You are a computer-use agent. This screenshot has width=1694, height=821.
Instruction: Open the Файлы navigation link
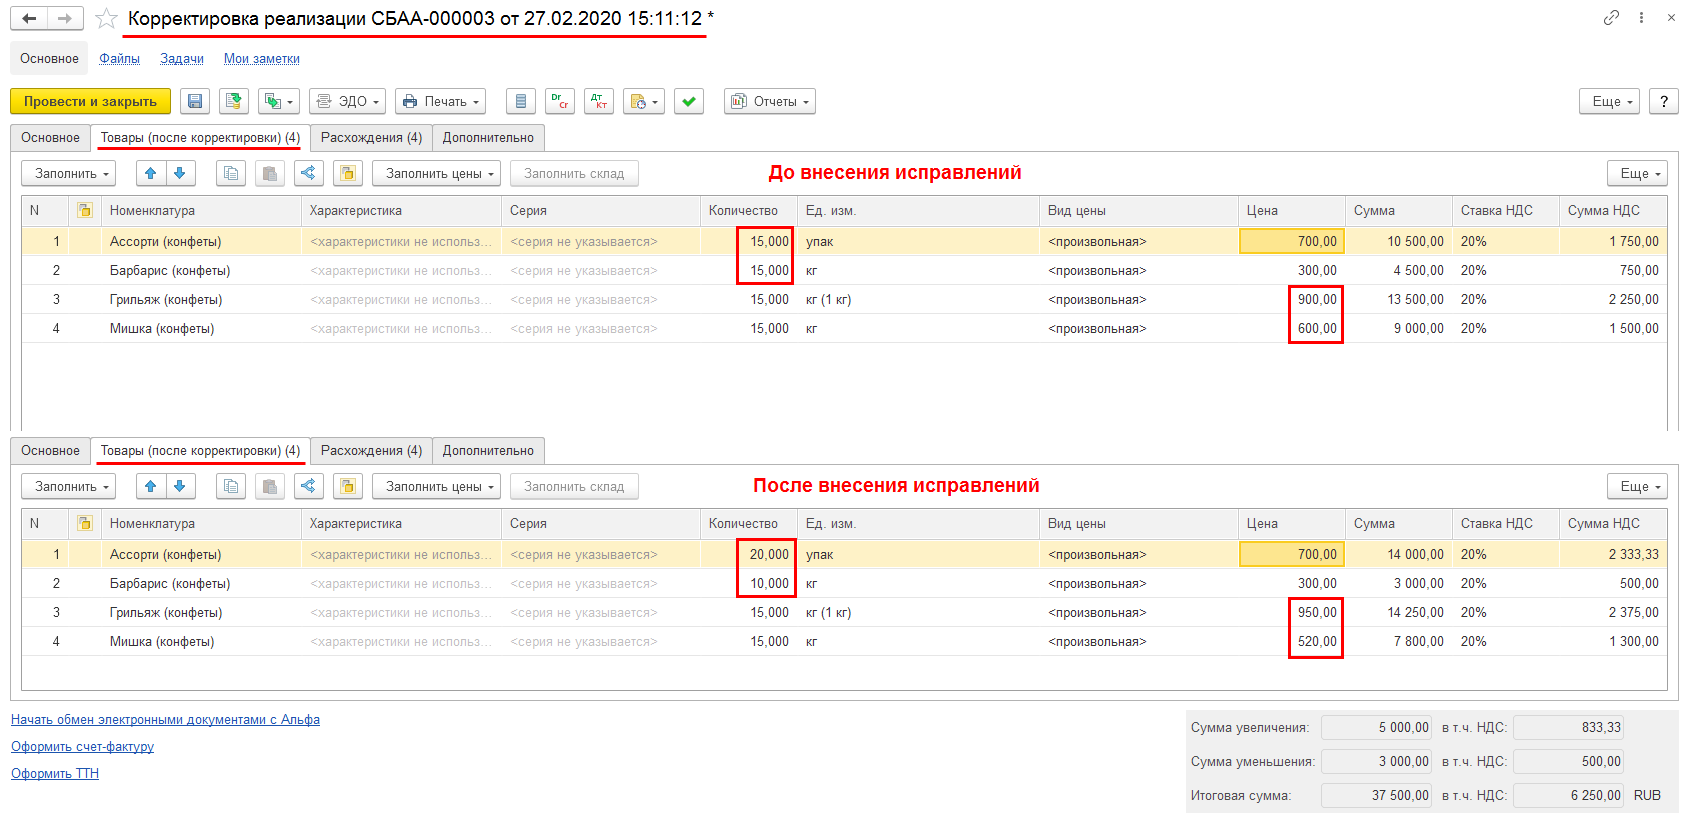click(119, 58)
